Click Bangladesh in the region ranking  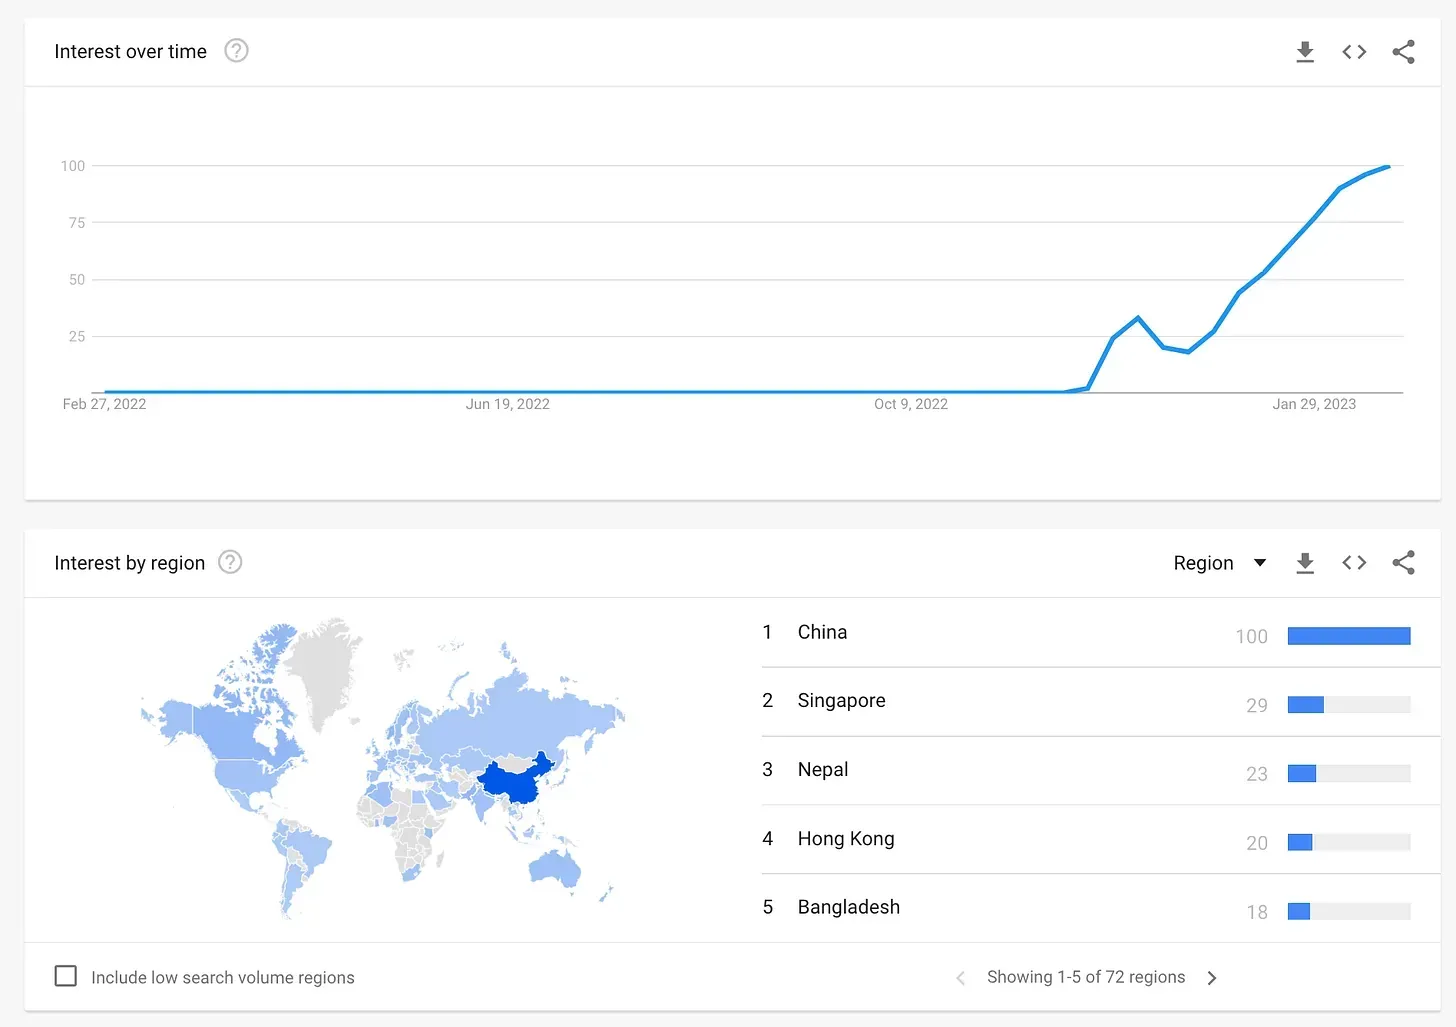[848, 907]
